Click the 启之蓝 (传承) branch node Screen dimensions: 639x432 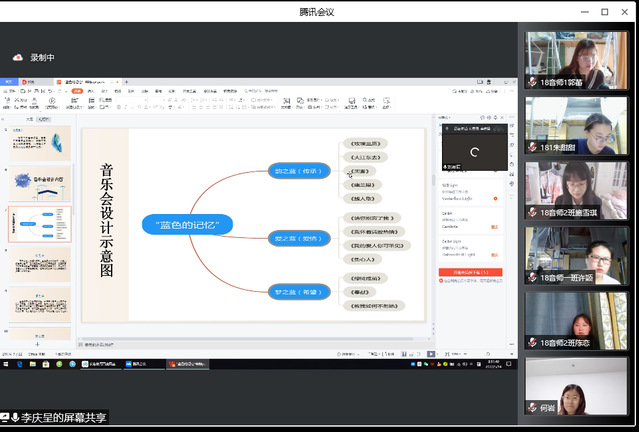298,171
